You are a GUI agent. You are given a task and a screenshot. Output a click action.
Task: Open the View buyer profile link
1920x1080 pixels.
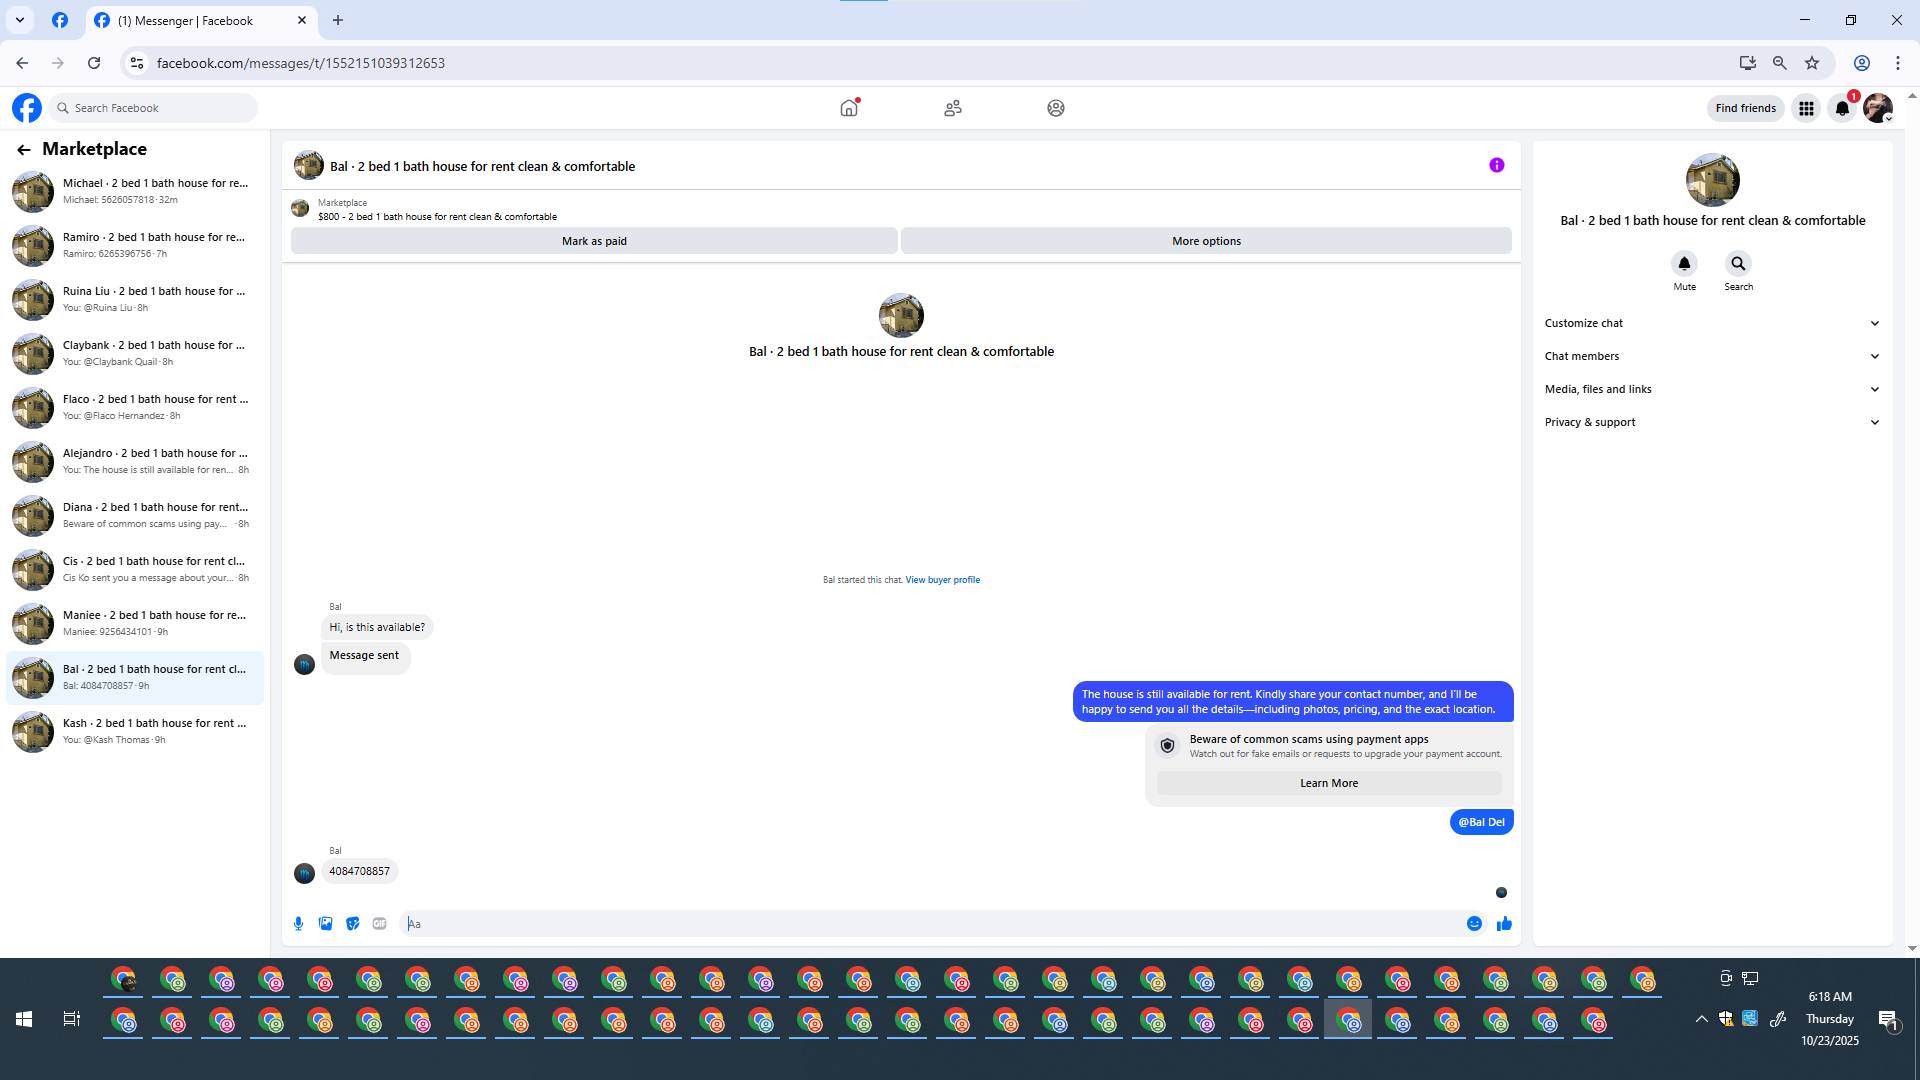[942, 580]
